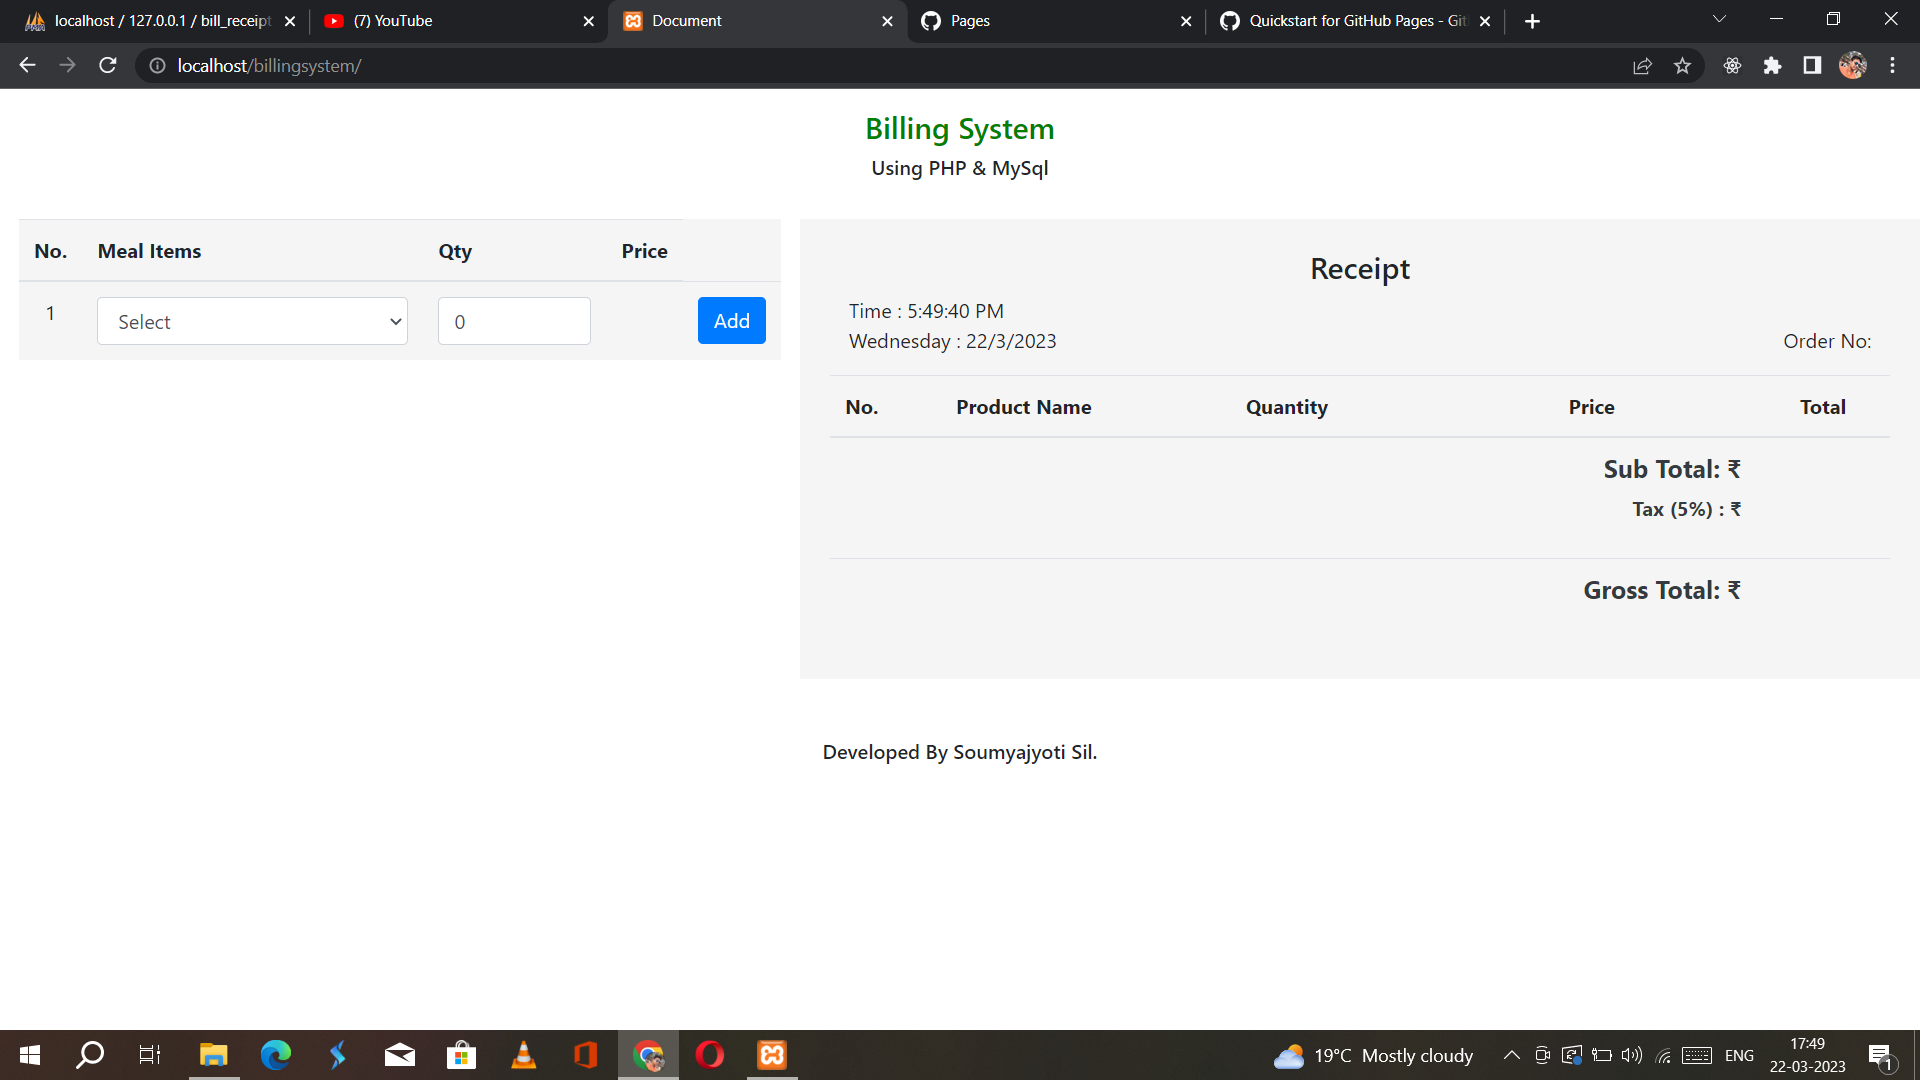Open Microsoft Edge from taskbar

273,1054
